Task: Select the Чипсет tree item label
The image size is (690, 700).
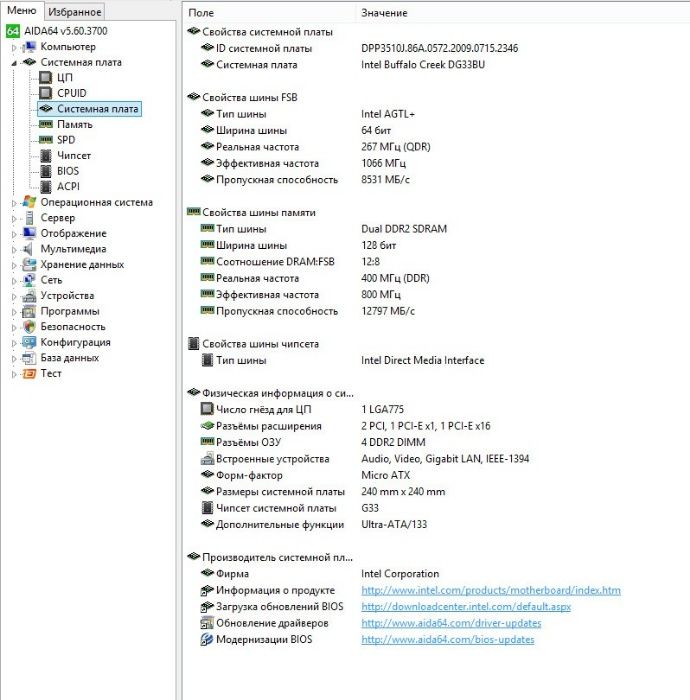Action: [x=74, y=155]
